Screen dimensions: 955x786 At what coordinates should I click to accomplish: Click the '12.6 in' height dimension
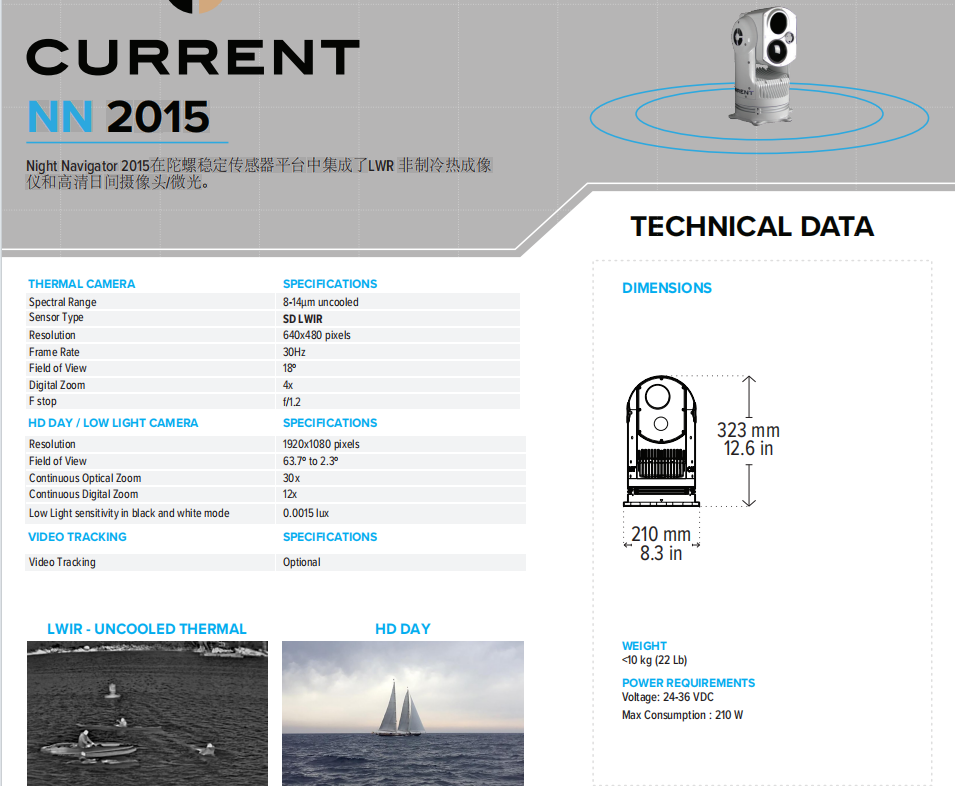pyautogui.click(x=749, y=449)
